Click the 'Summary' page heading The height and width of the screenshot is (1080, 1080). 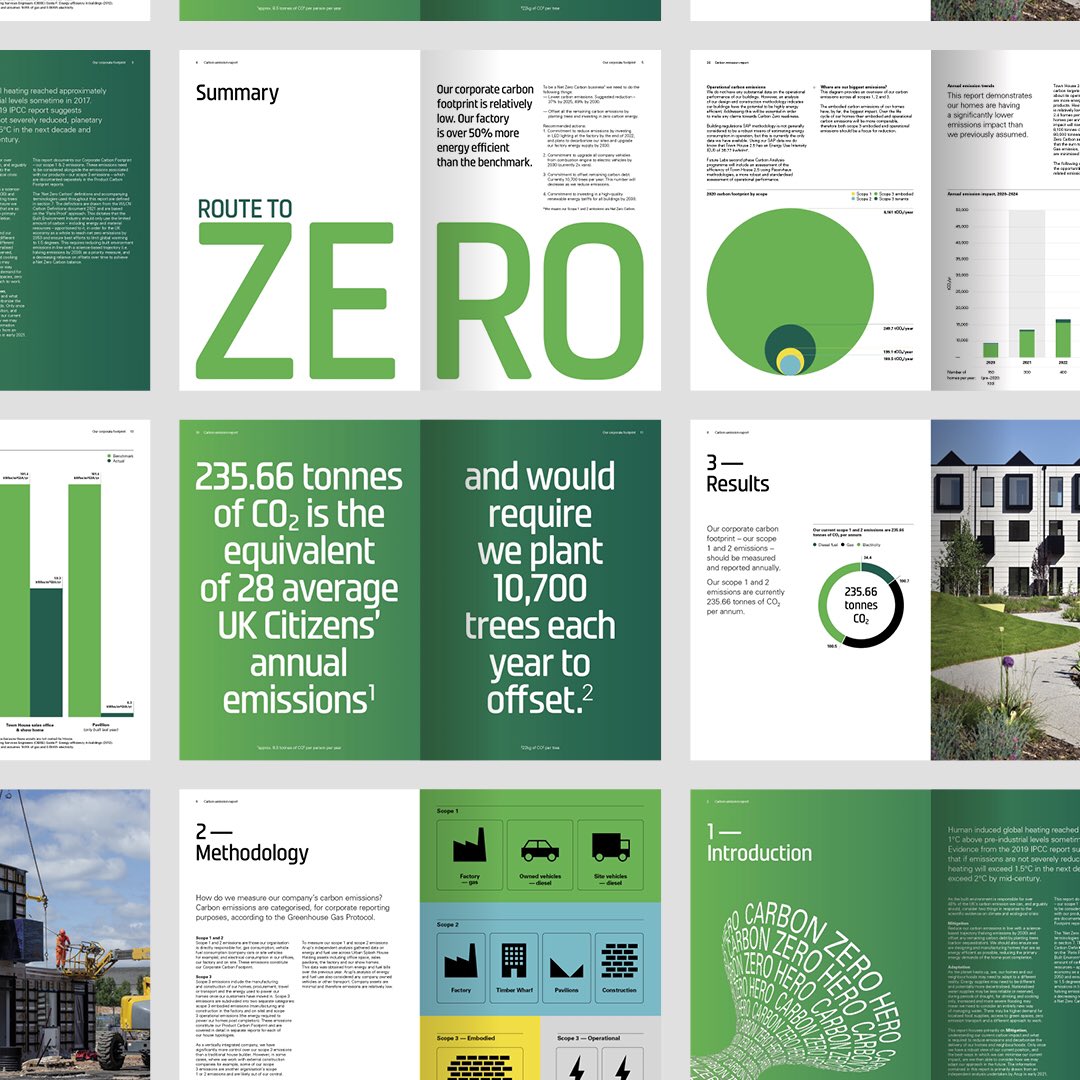(237, 93)
